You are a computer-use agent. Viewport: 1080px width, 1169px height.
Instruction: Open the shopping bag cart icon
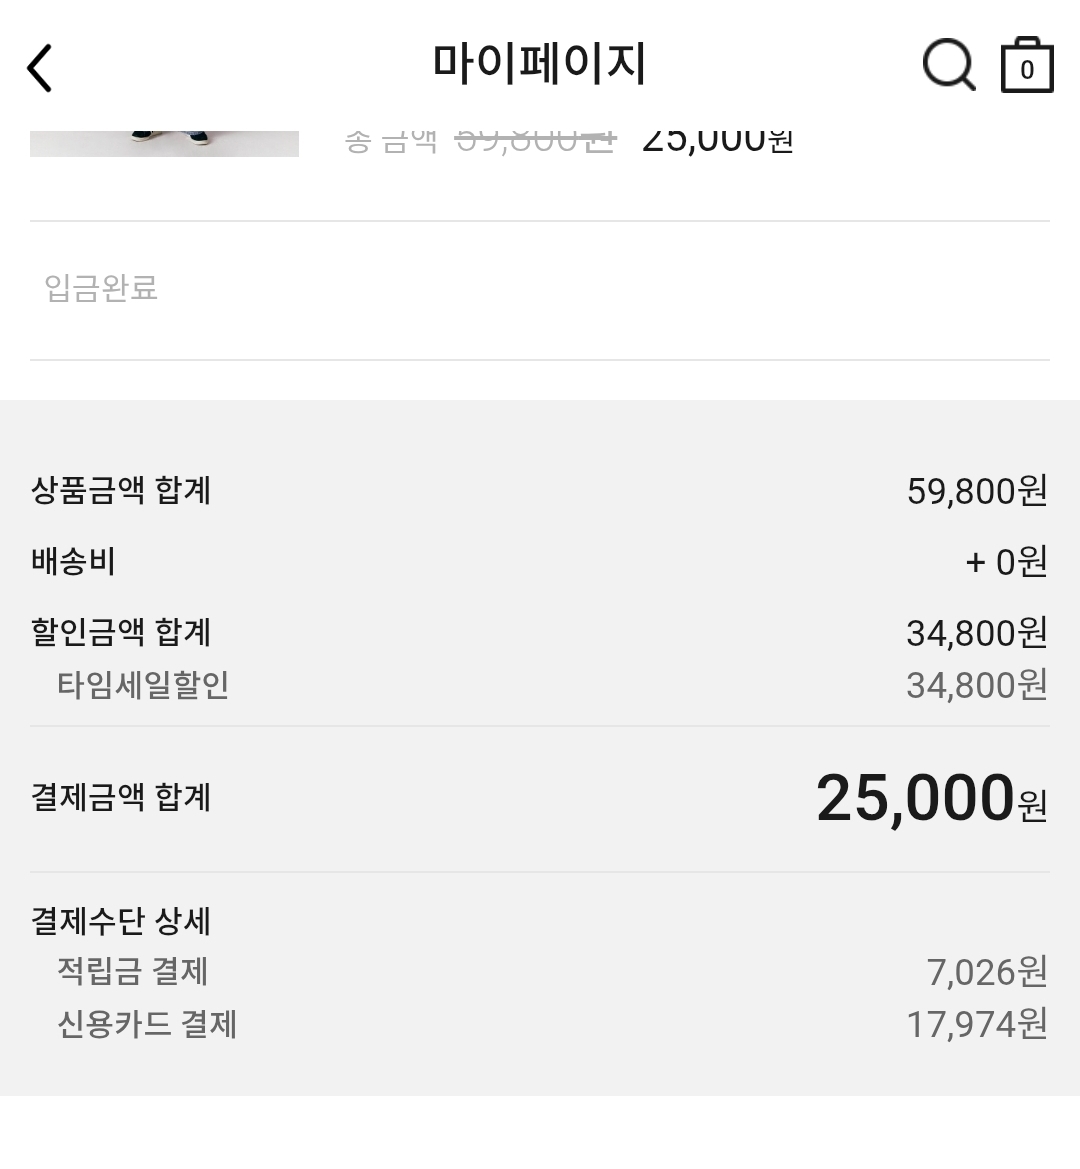point(1027,65)
